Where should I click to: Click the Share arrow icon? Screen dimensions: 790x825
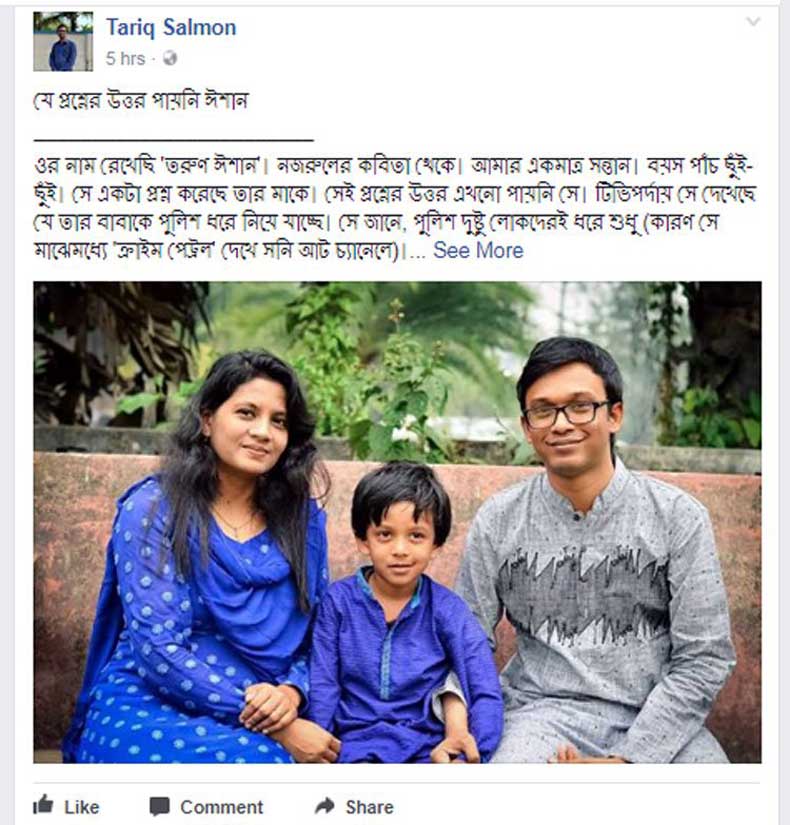[325, 806]
